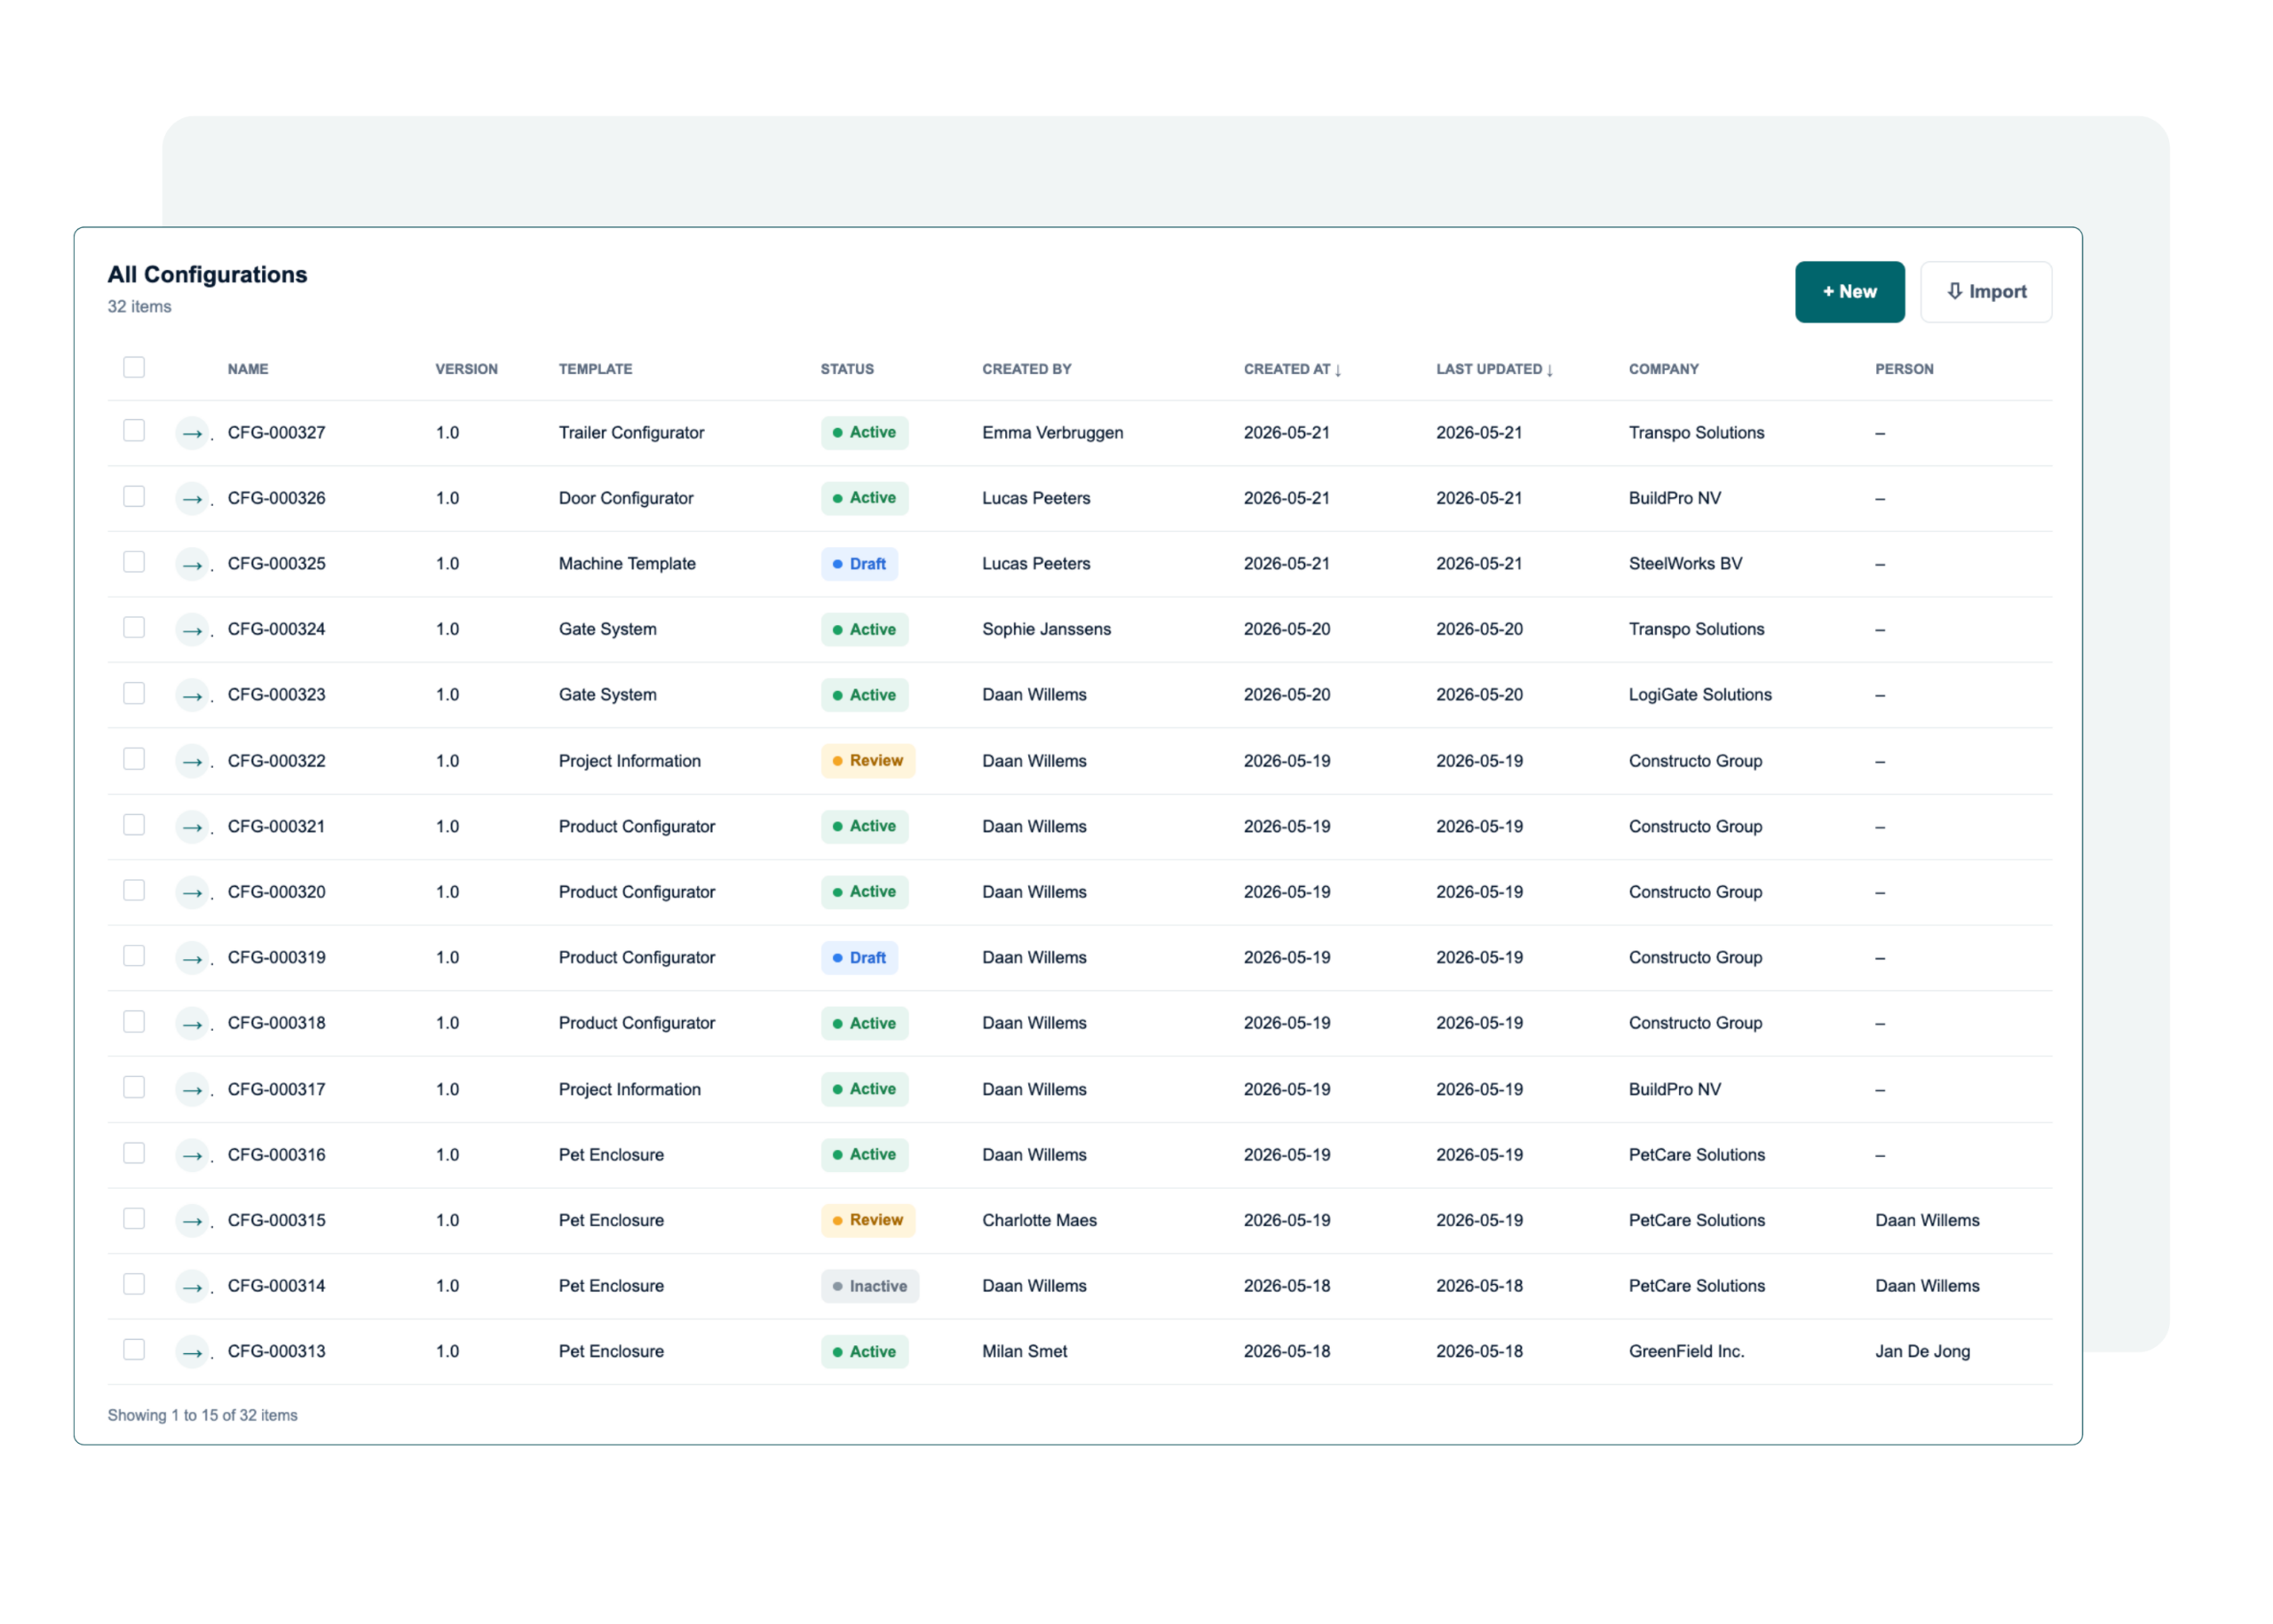Sort by the Created At column

click(1292, 369)
